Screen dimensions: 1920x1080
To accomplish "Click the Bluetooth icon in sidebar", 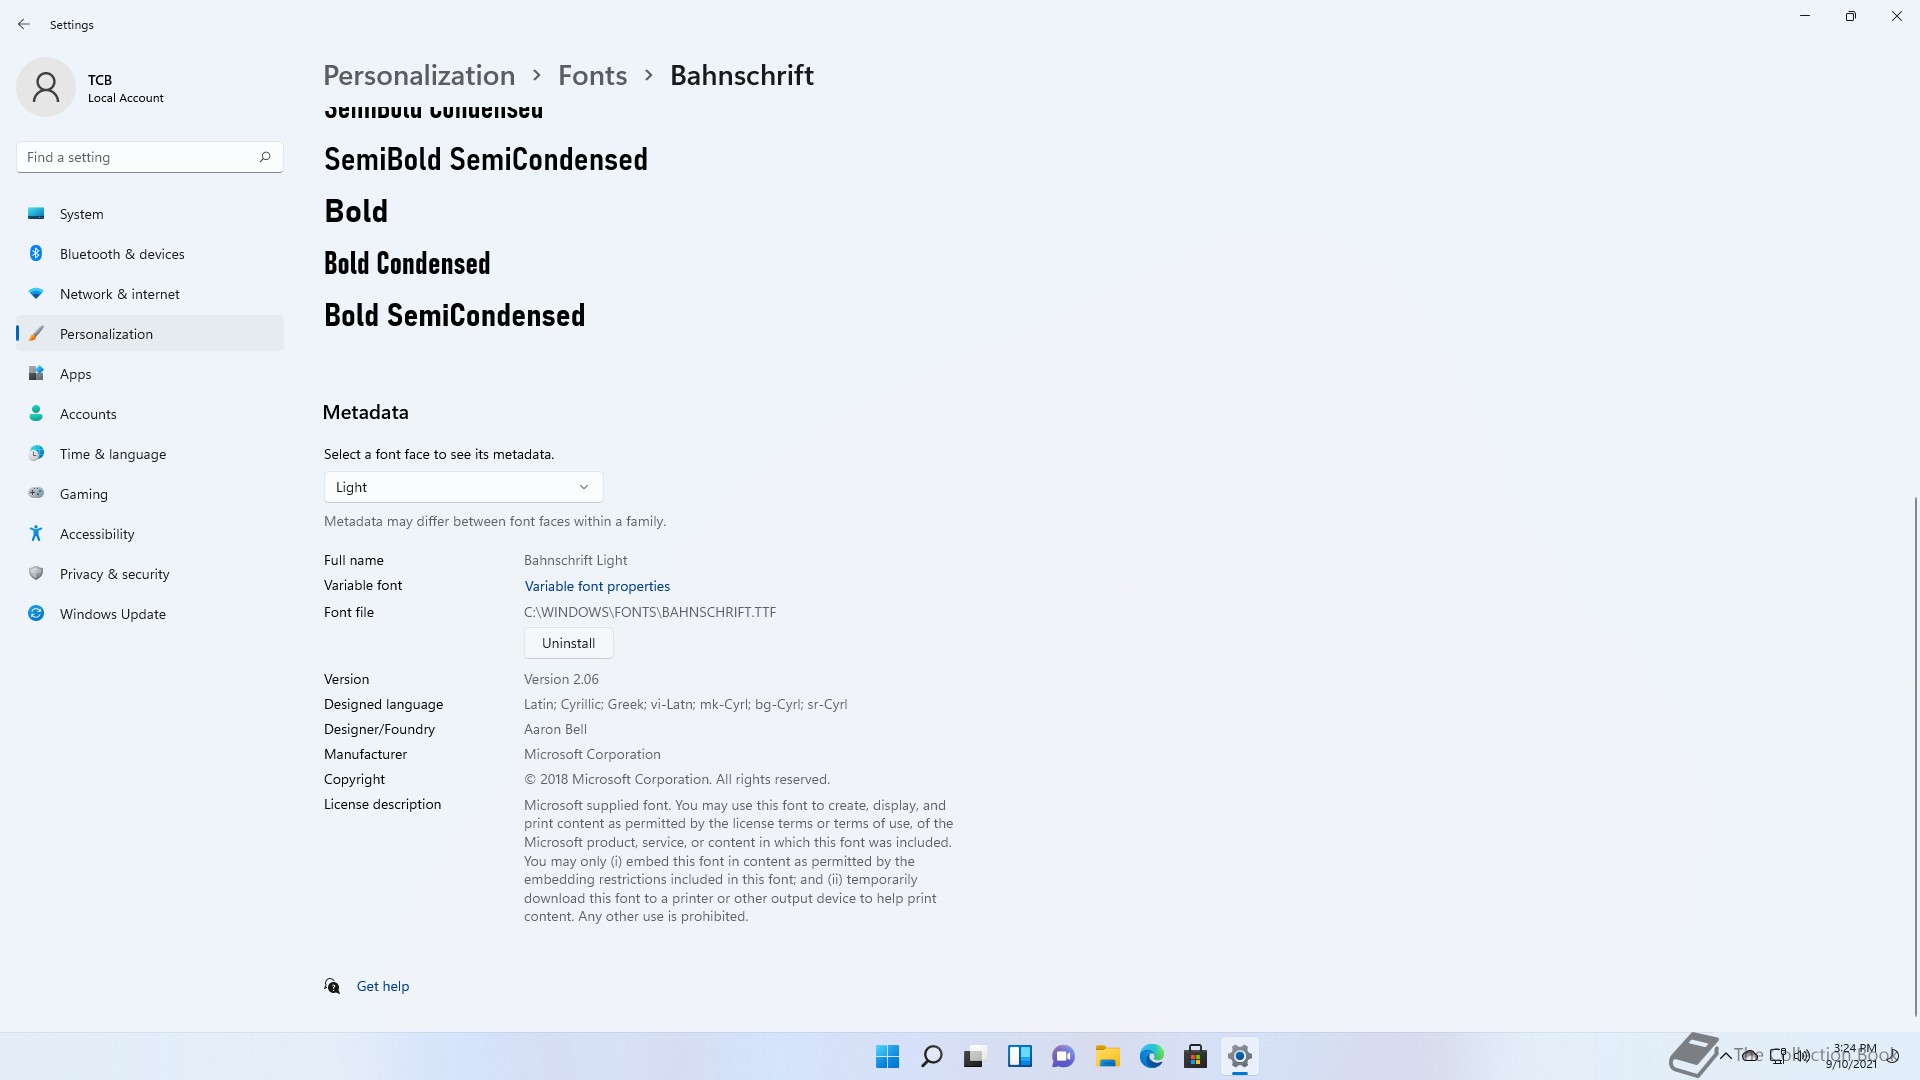I will (36, 253).
